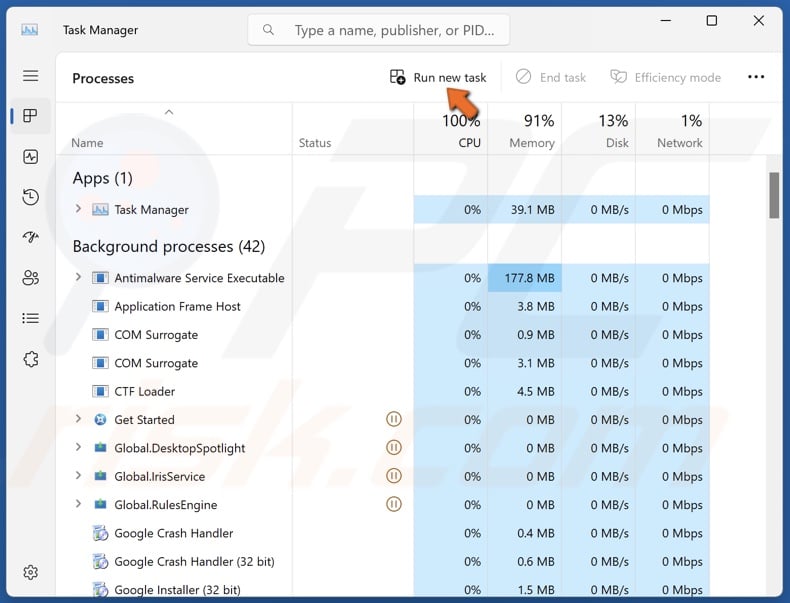
Task: Open the Startup apps sidebar icon
Action: tap(31, 237)
